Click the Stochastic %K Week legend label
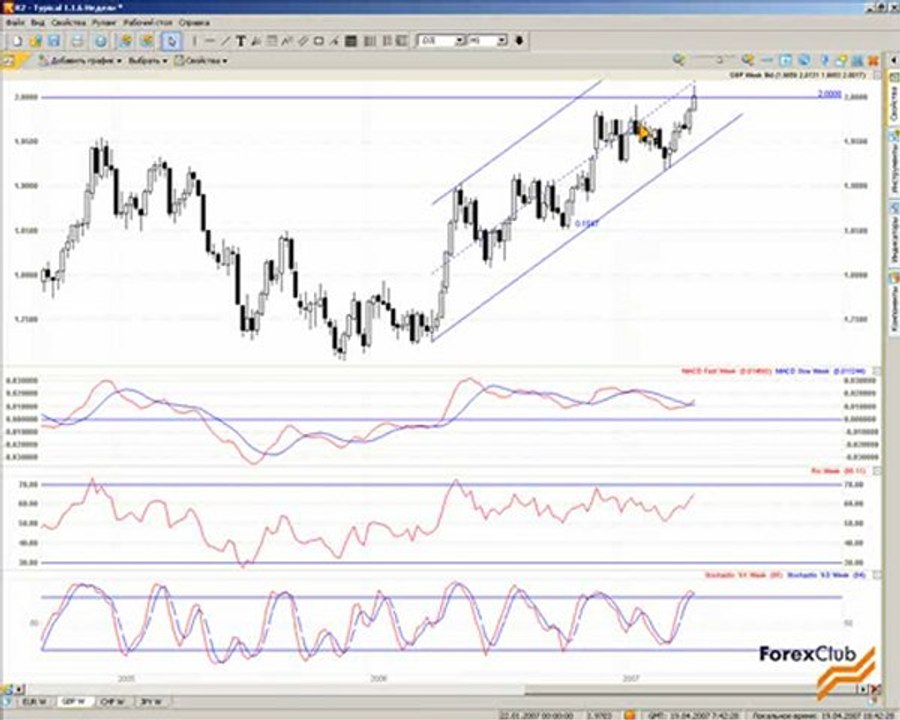The image size is (900, 720). pyautogui.click(x=743, y=574)
